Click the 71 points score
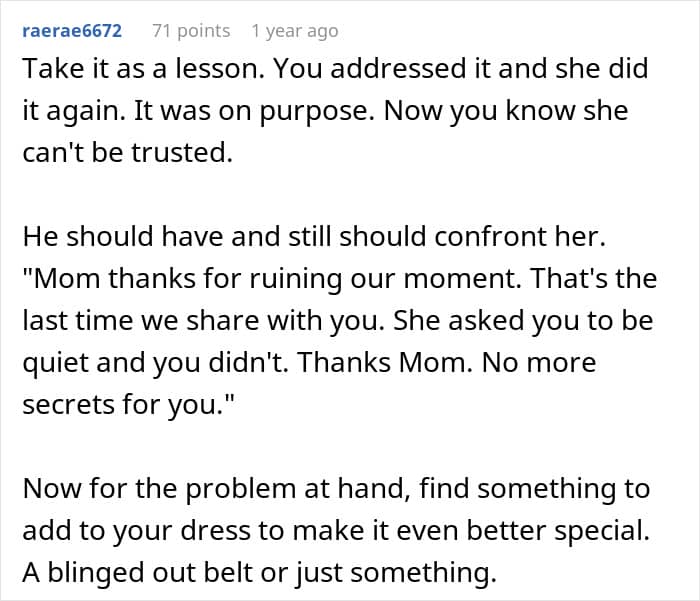This screenshot has width=700, height=601. tap(191, 31)
